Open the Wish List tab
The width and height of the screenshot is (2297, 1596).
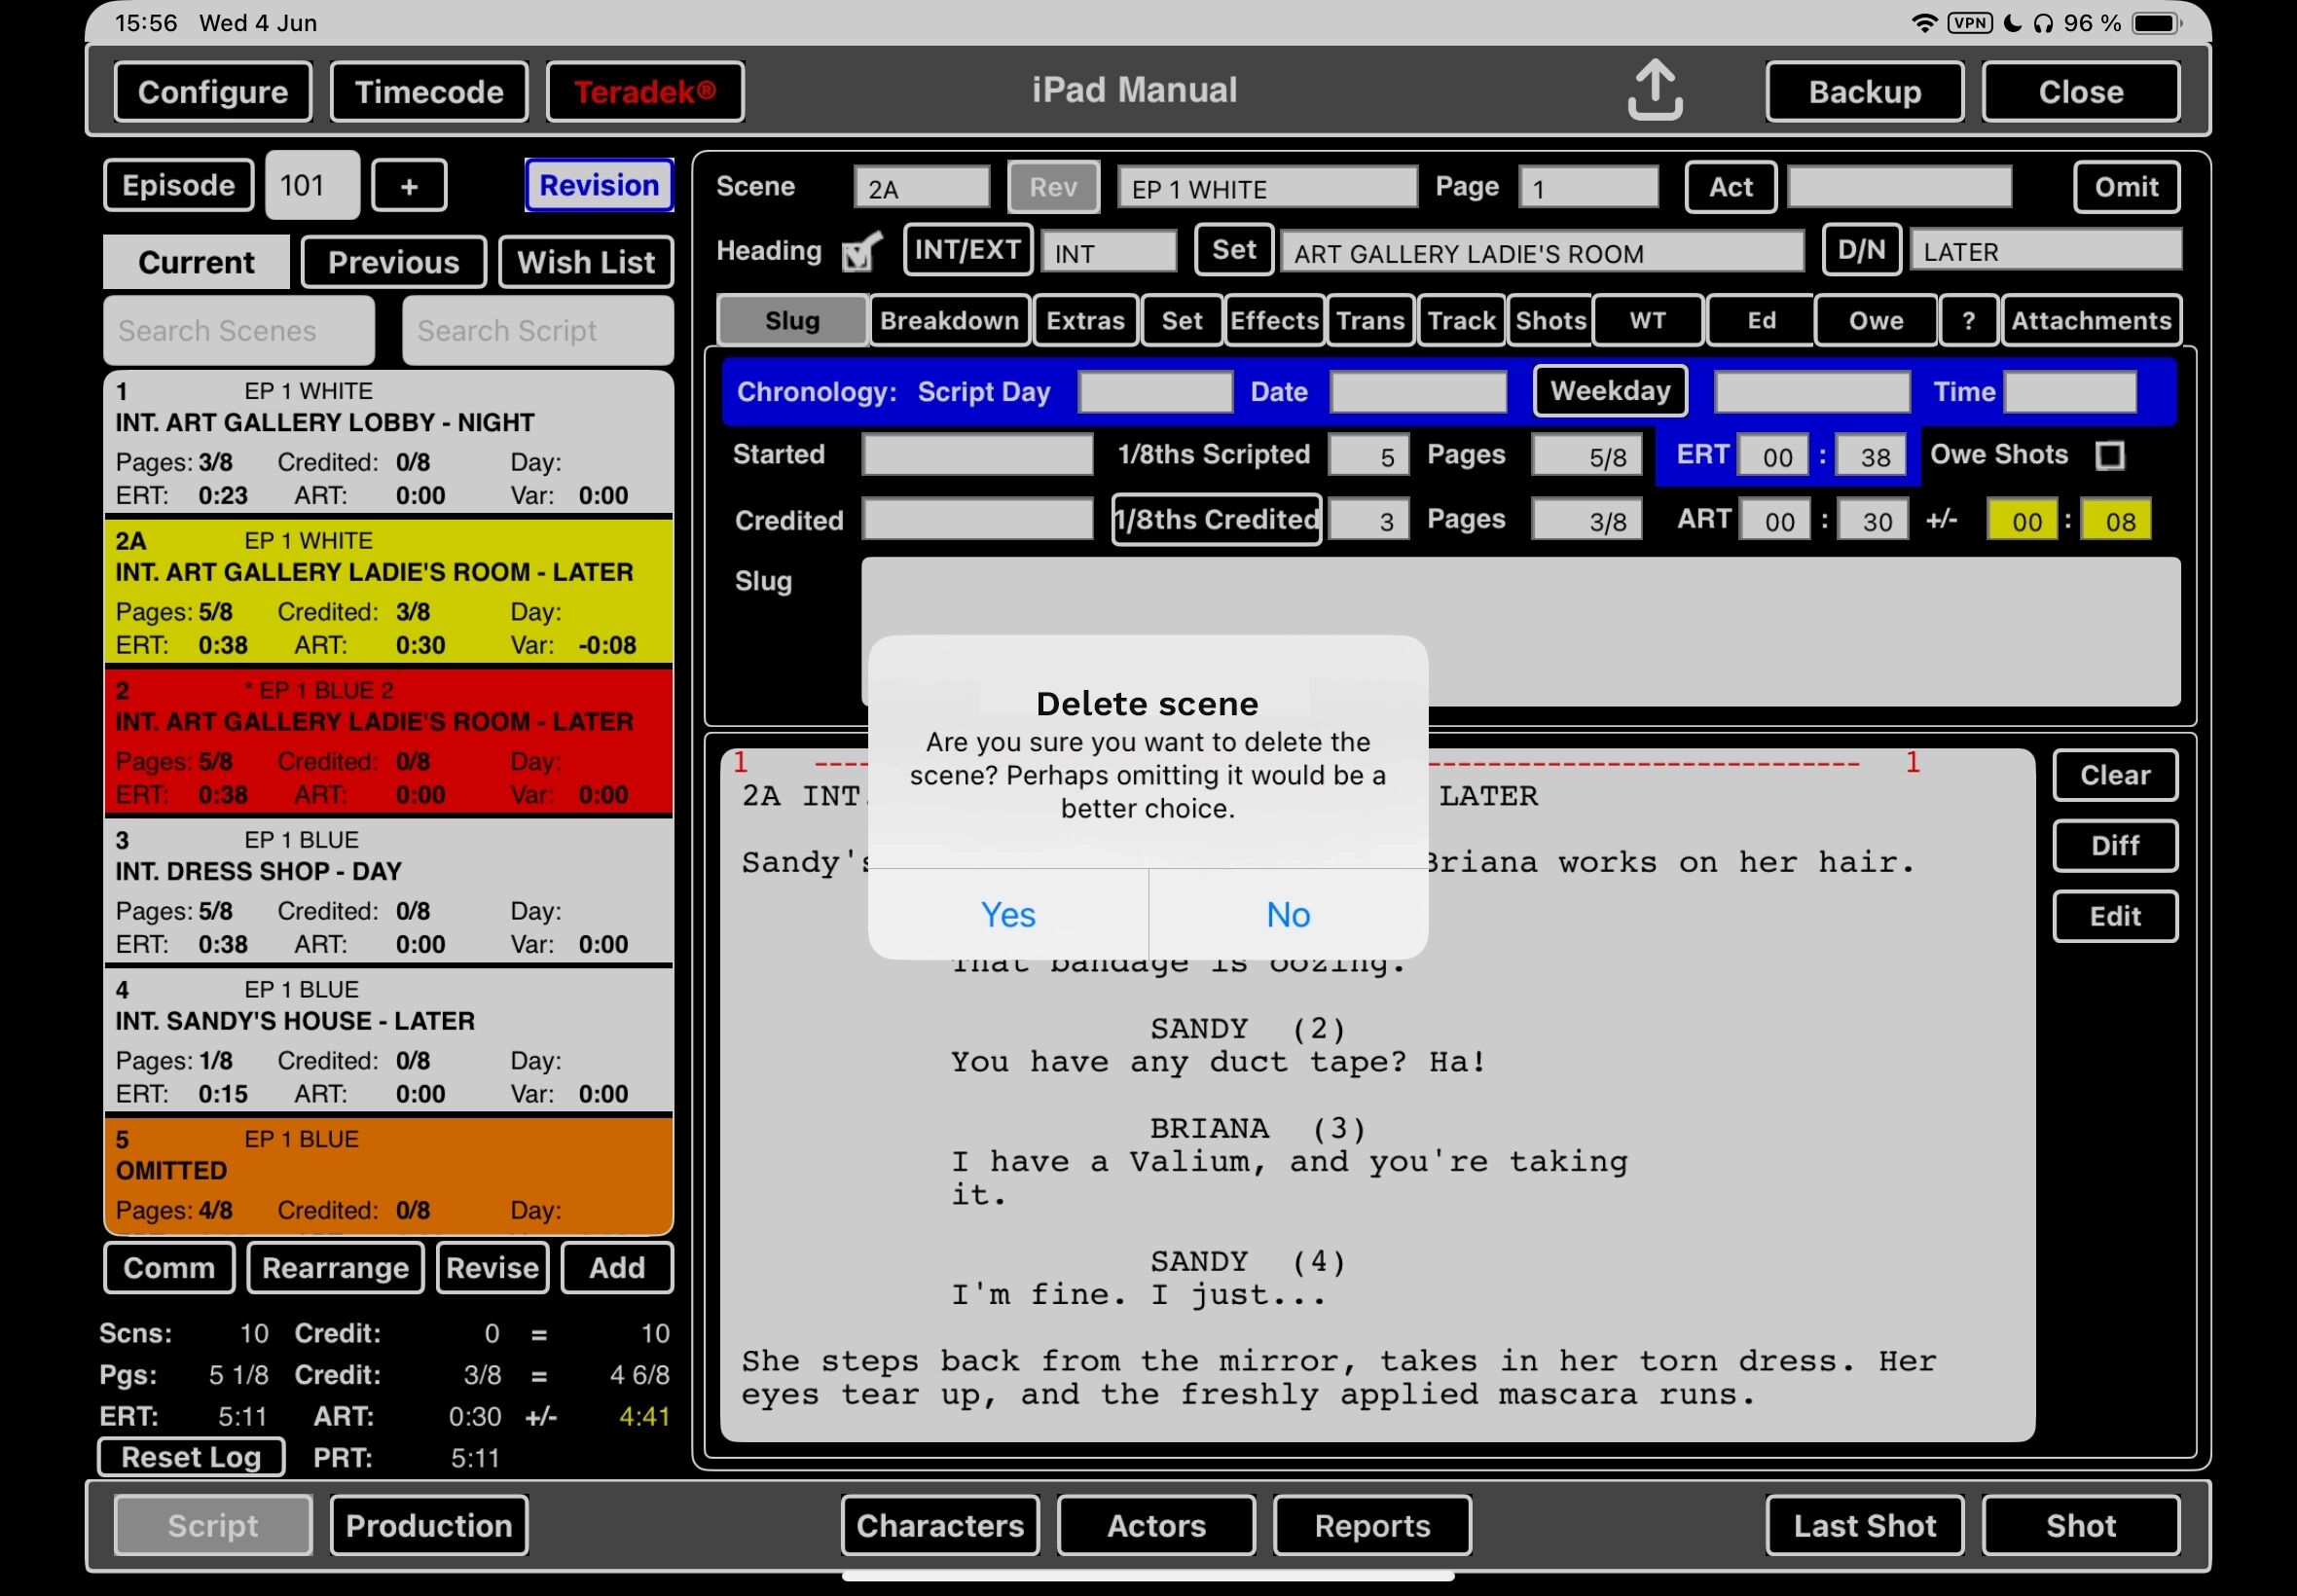point(585,262)
